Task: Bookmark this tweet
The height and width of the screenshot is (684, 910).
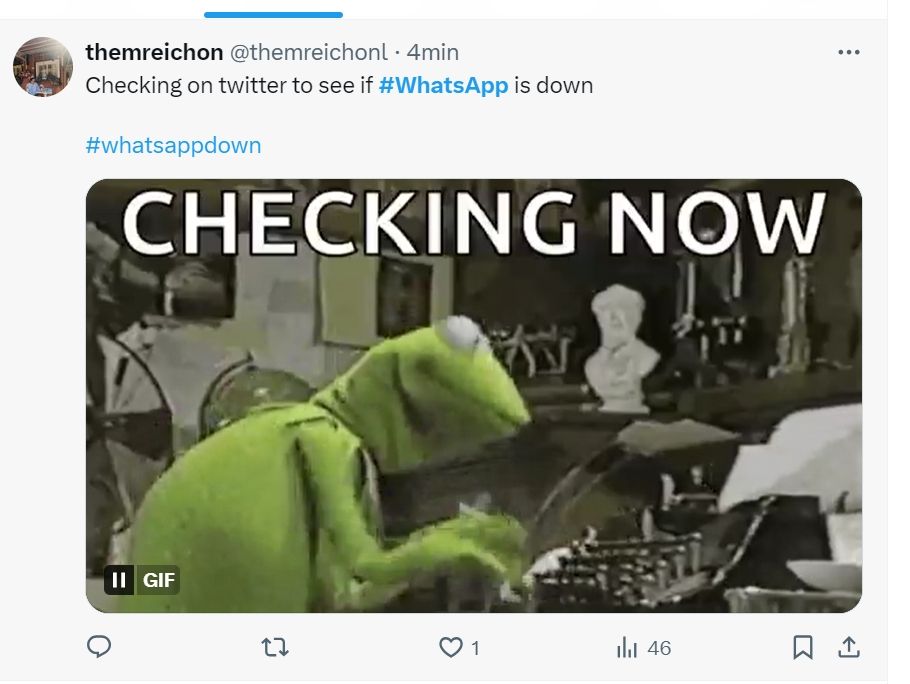Action: coord(802,648)
